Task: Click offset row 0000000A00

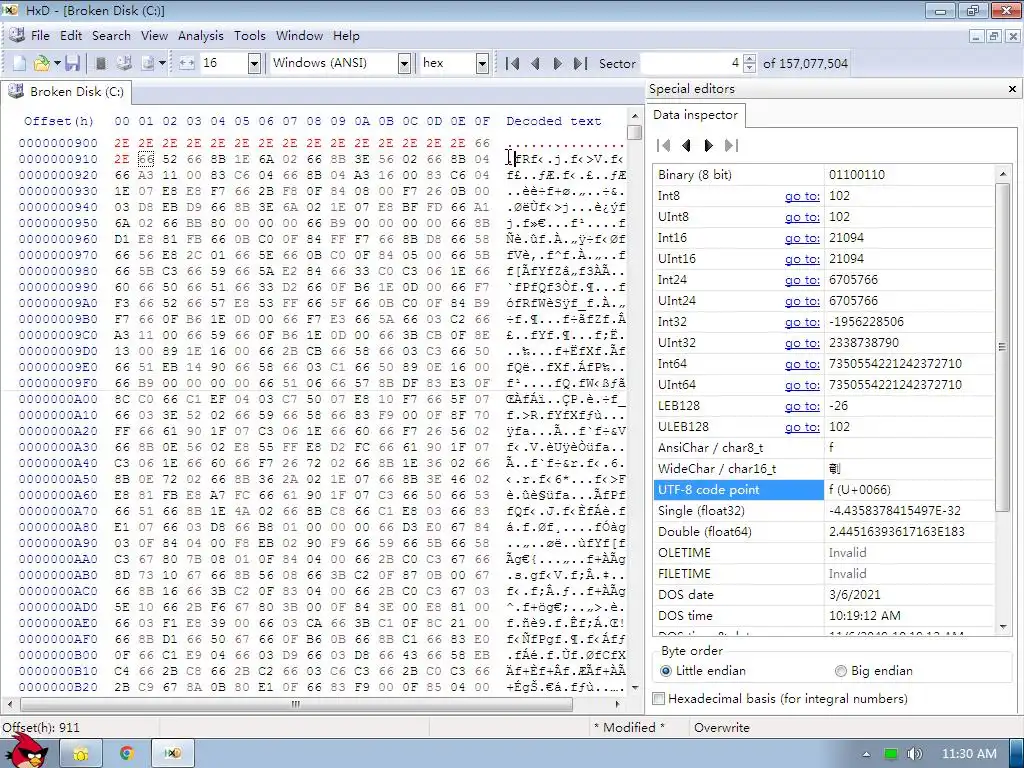Action: point(58,399)
